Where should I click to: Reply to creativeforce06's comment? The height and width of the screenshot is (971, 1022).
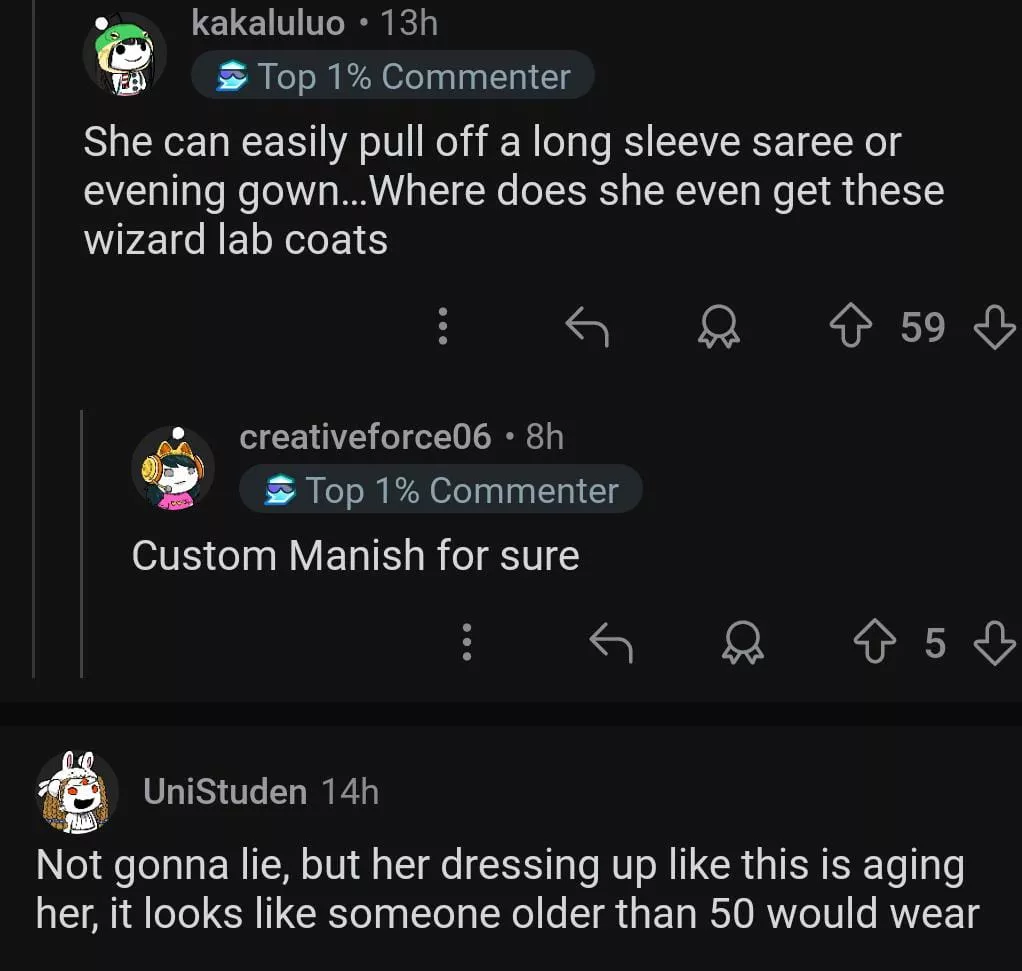(611, 643)
